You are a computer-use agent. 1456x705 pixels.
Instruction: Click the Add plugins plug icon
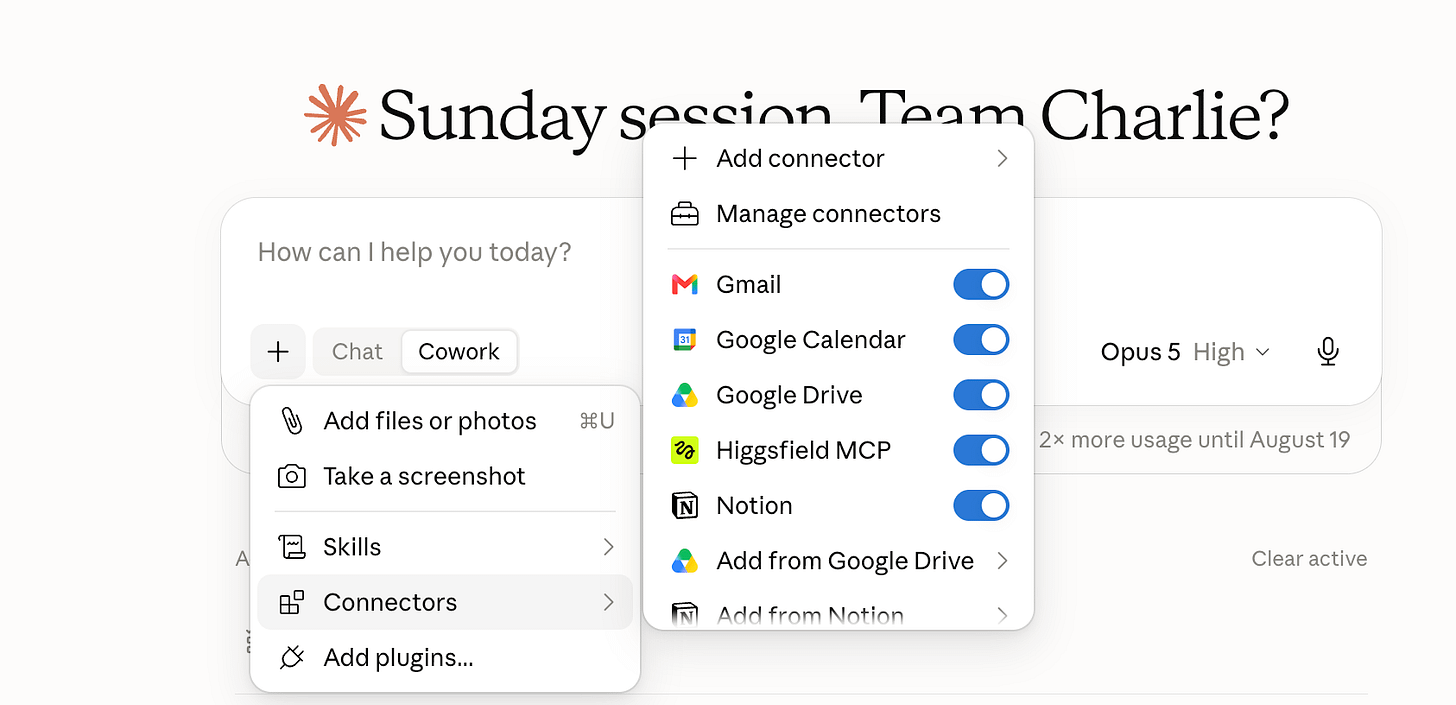291,657
